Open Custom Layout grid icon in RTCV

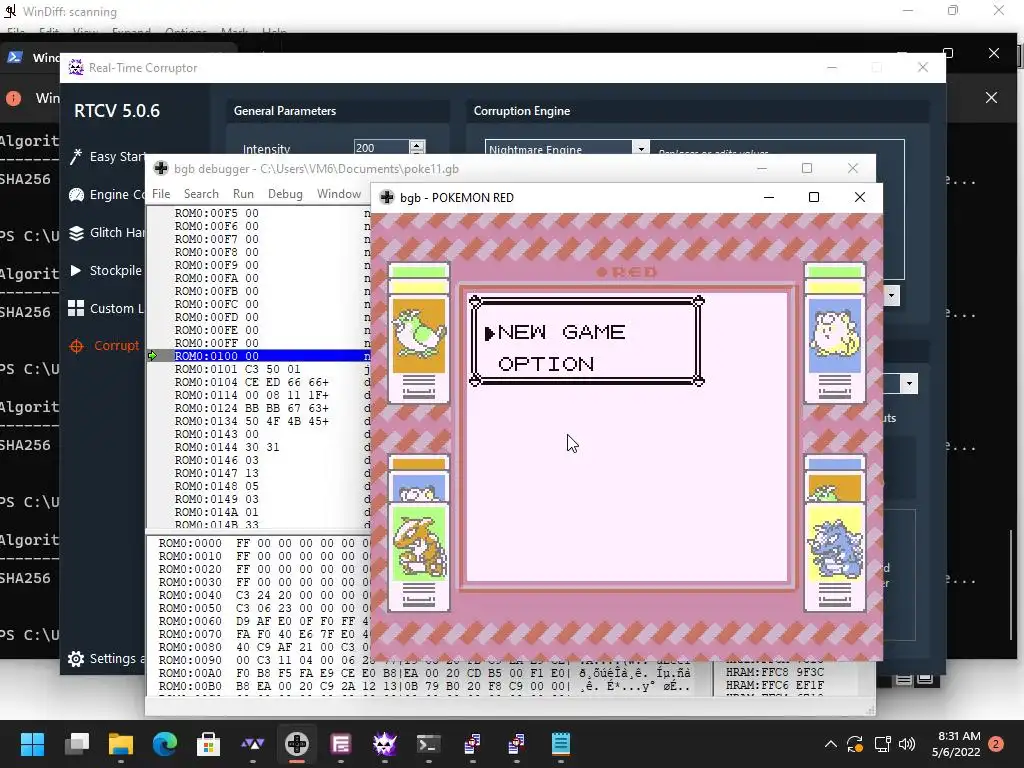coord(76,308)
